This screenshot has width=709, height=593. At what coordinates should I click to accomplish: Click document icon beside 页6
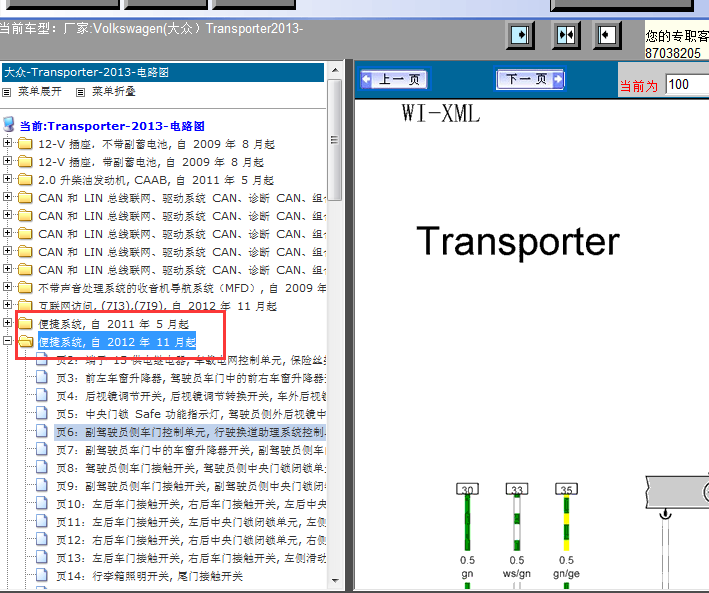click(42, 431)
